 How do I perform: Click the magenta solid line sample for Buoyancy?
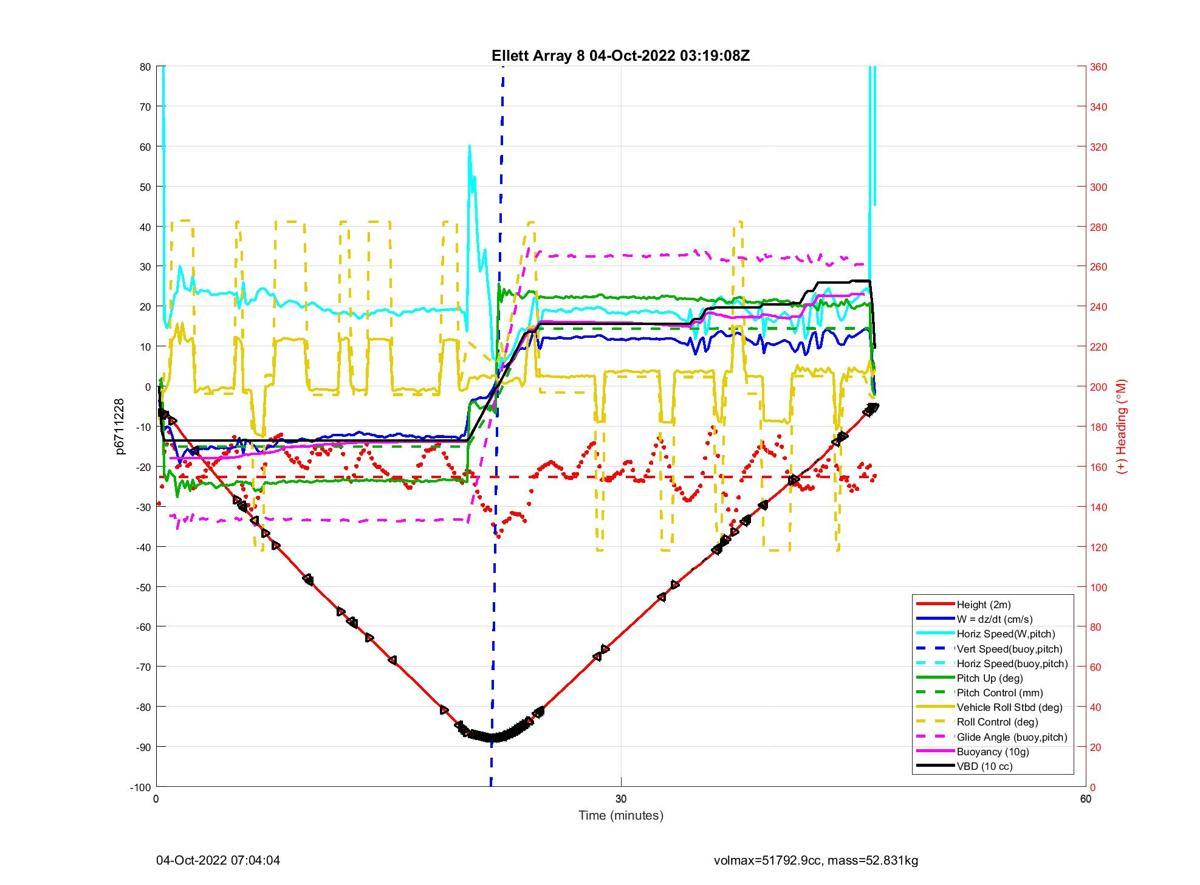(x=935, y=751)
